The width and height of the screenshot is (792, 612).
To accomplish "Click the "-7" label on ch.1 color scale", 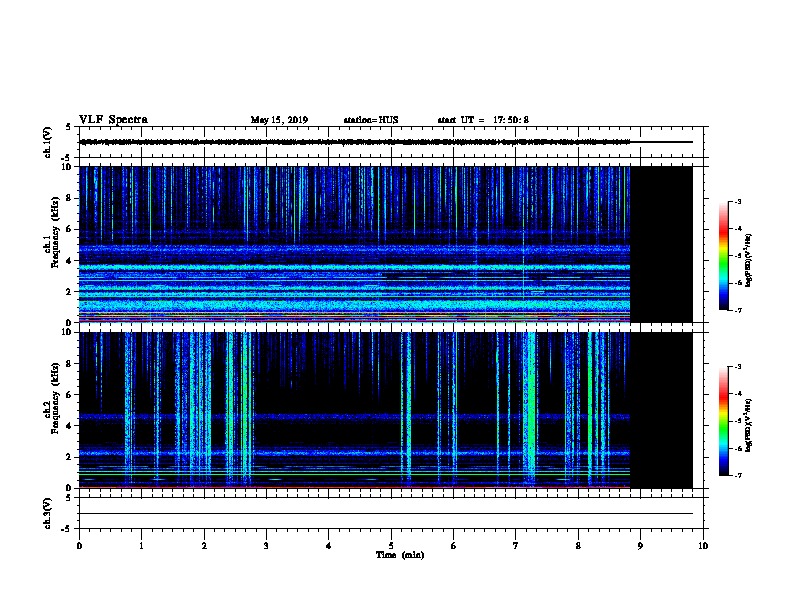I will tap(737, 310).
